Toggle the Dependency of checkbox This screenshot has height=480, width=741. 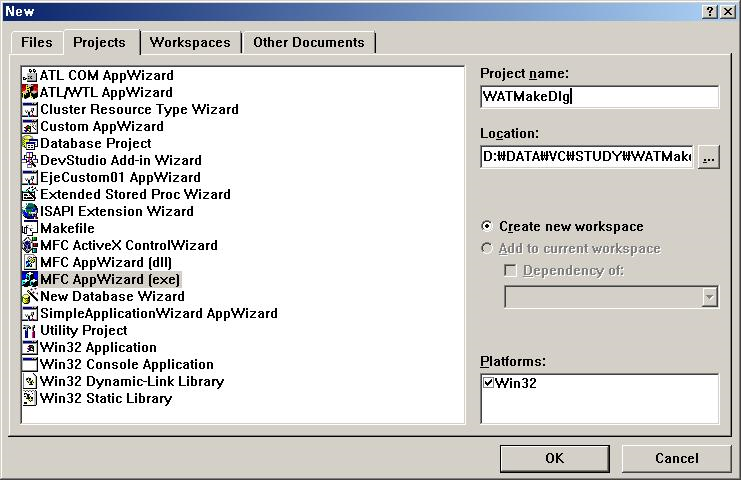pyautogui.click(x=510, y=270)
